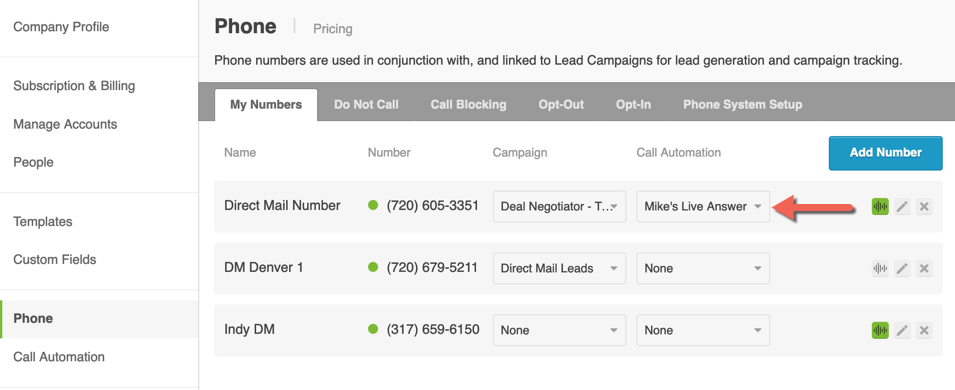The width and height of the screenshot is (955, 390).
Task: Open Mike's Live Answer call automation dropdown
Action: (703, 207)
